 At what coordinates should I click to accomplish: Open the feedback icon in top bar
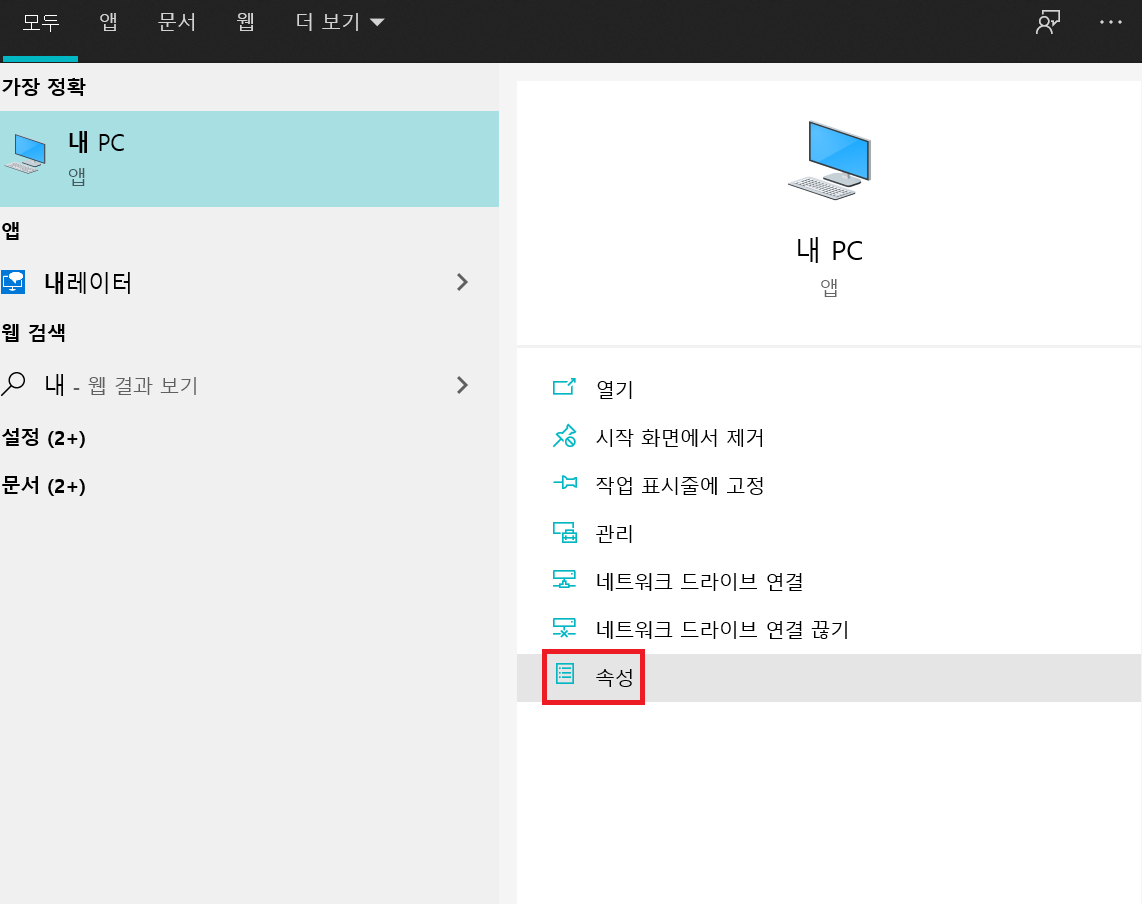pyautogui.click(x=1047, y=23)
